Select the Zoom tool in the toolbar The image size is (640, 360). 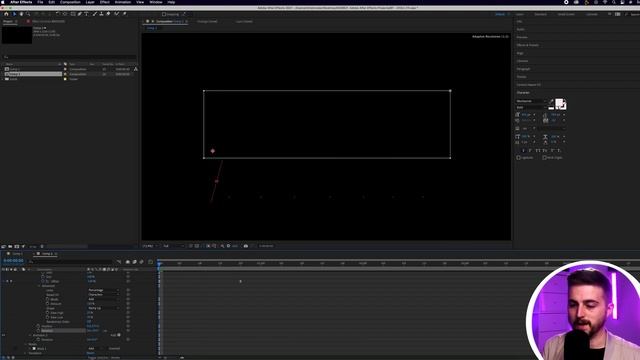pos(28,14)
